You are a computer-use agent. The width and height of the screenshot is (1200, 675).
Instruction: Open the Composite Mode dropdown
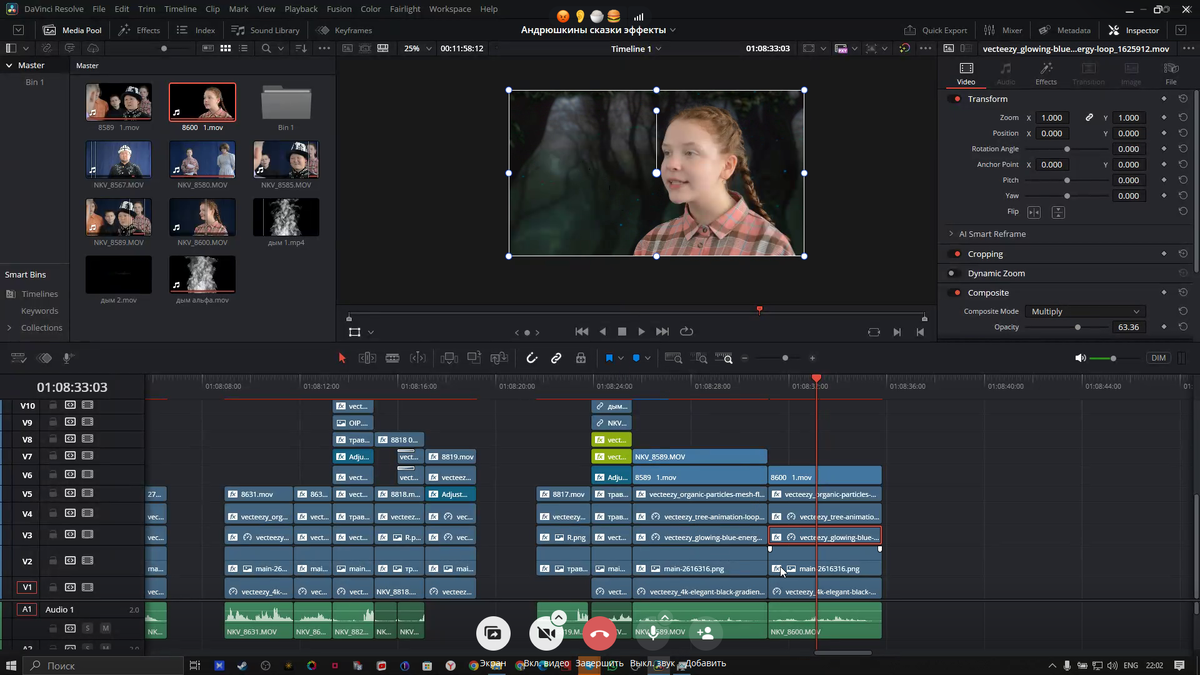point(1085,311)
